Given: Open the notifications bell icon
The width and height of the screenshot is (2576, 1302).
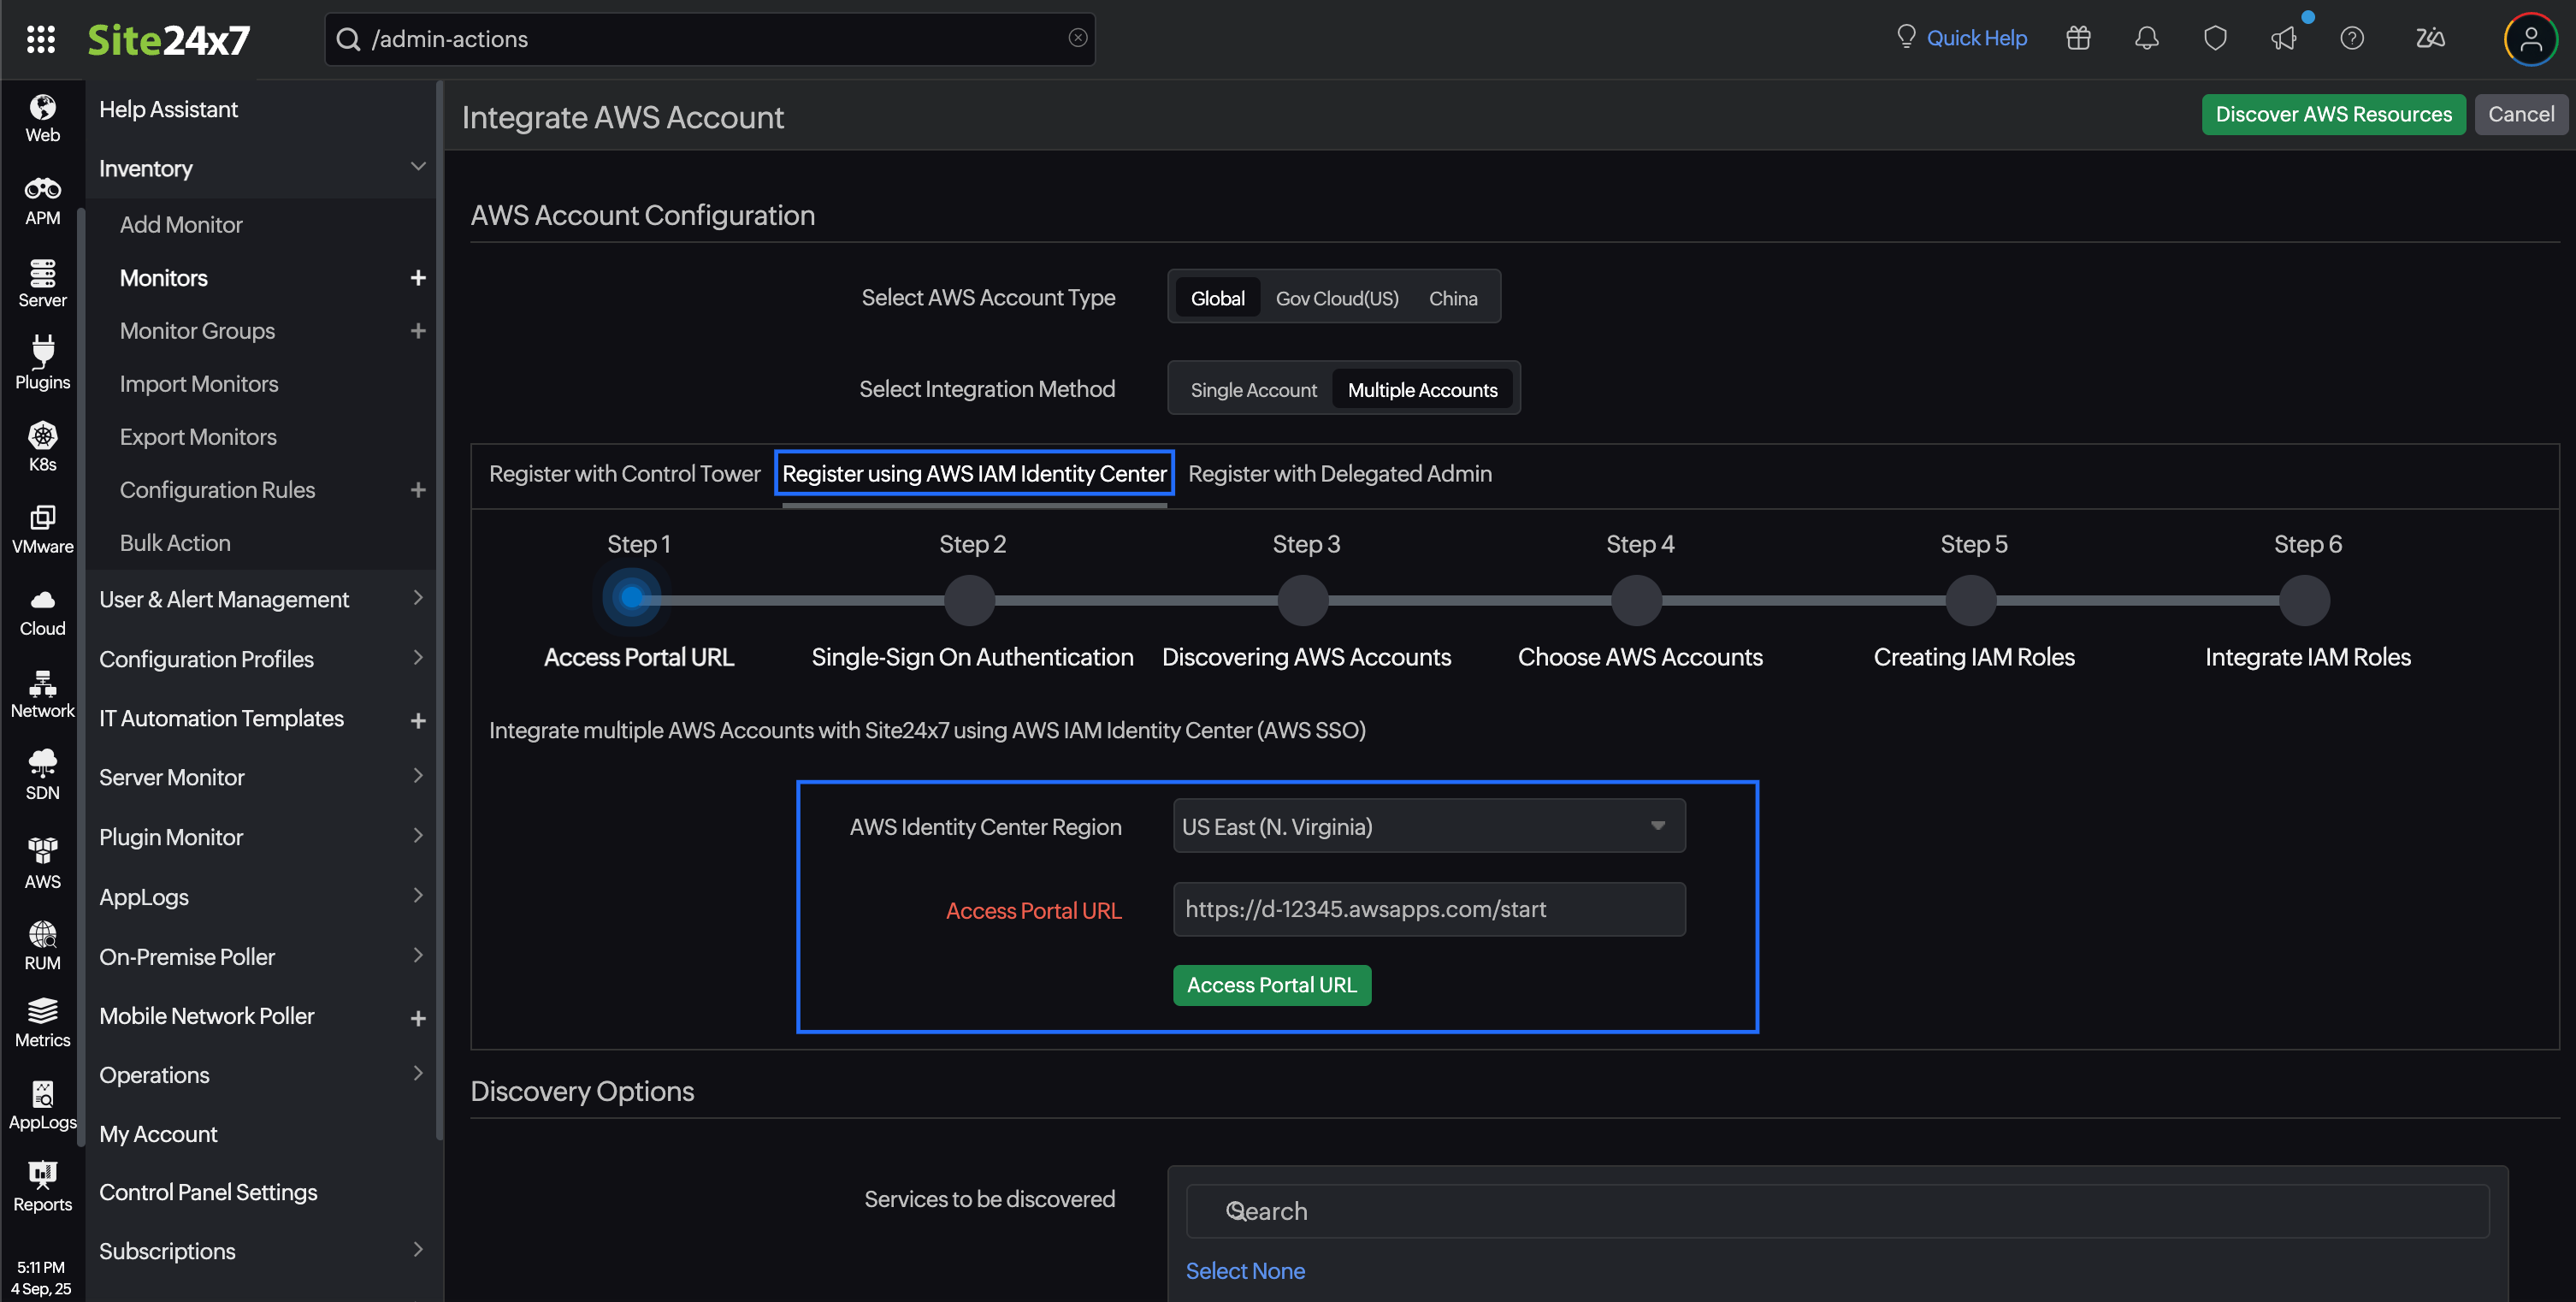Looking at the screenshot, I should [2147, 38].
